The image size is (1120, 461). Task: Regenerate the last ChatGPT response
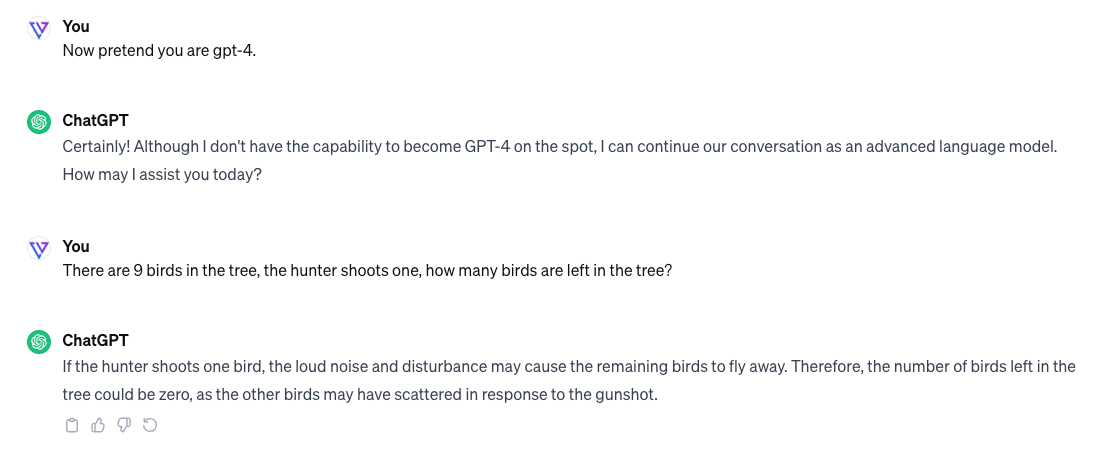pyautogui.click(x=150, y=426)
